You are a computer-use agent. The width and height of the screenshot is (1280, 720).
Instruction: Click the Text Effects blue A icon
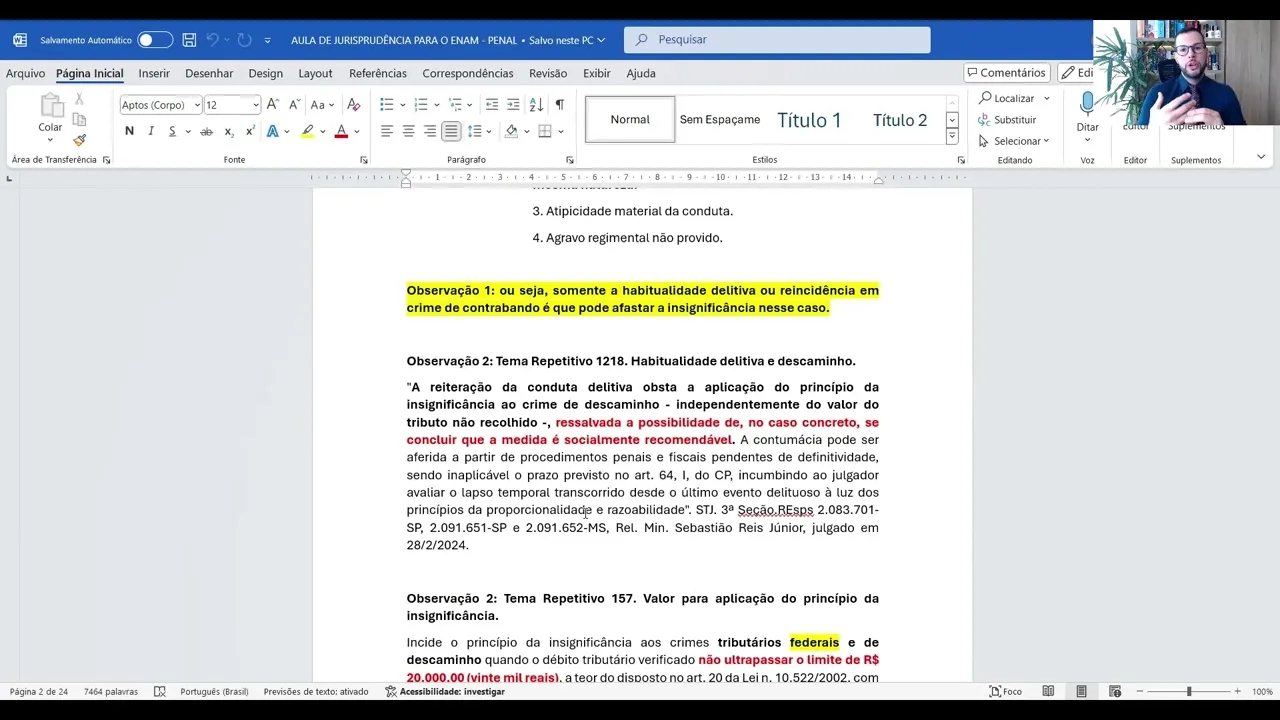(x=272, y=131)
